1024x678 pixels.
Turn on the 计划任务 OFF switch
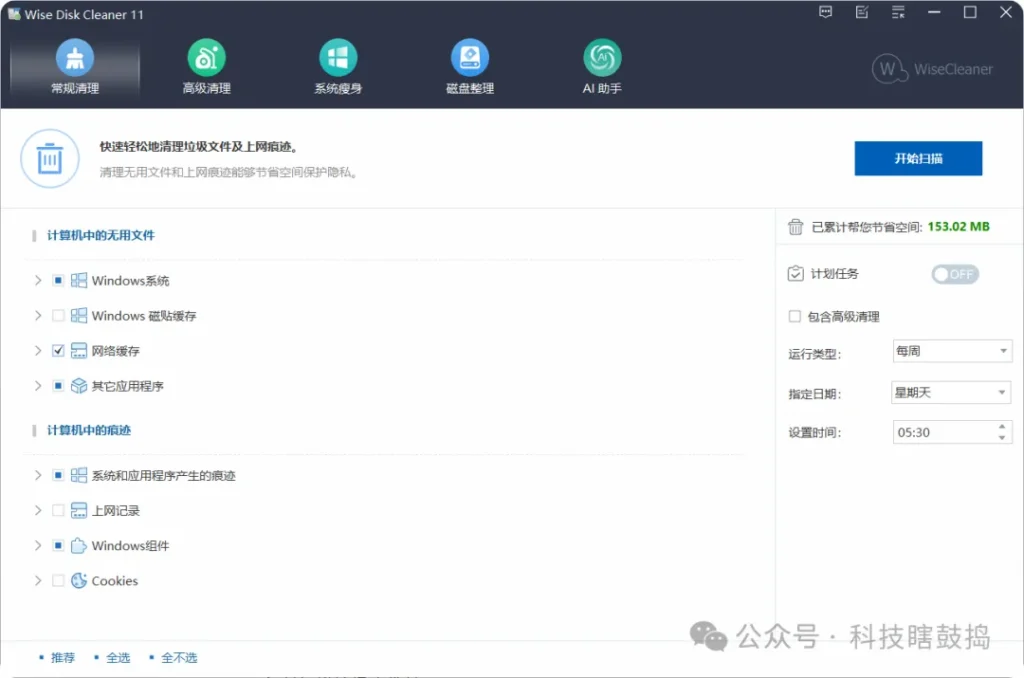click(x=955, y=274)
